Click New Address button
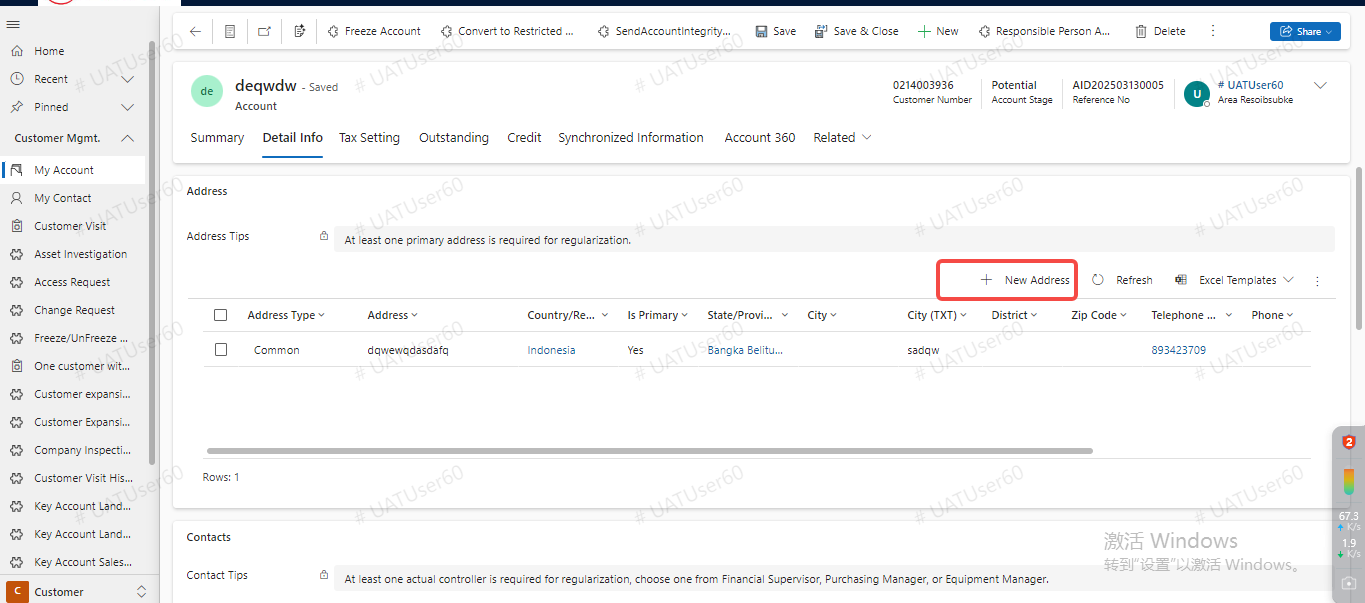The width and height of the screenshot is (1365, 603). coord(1025,280)
